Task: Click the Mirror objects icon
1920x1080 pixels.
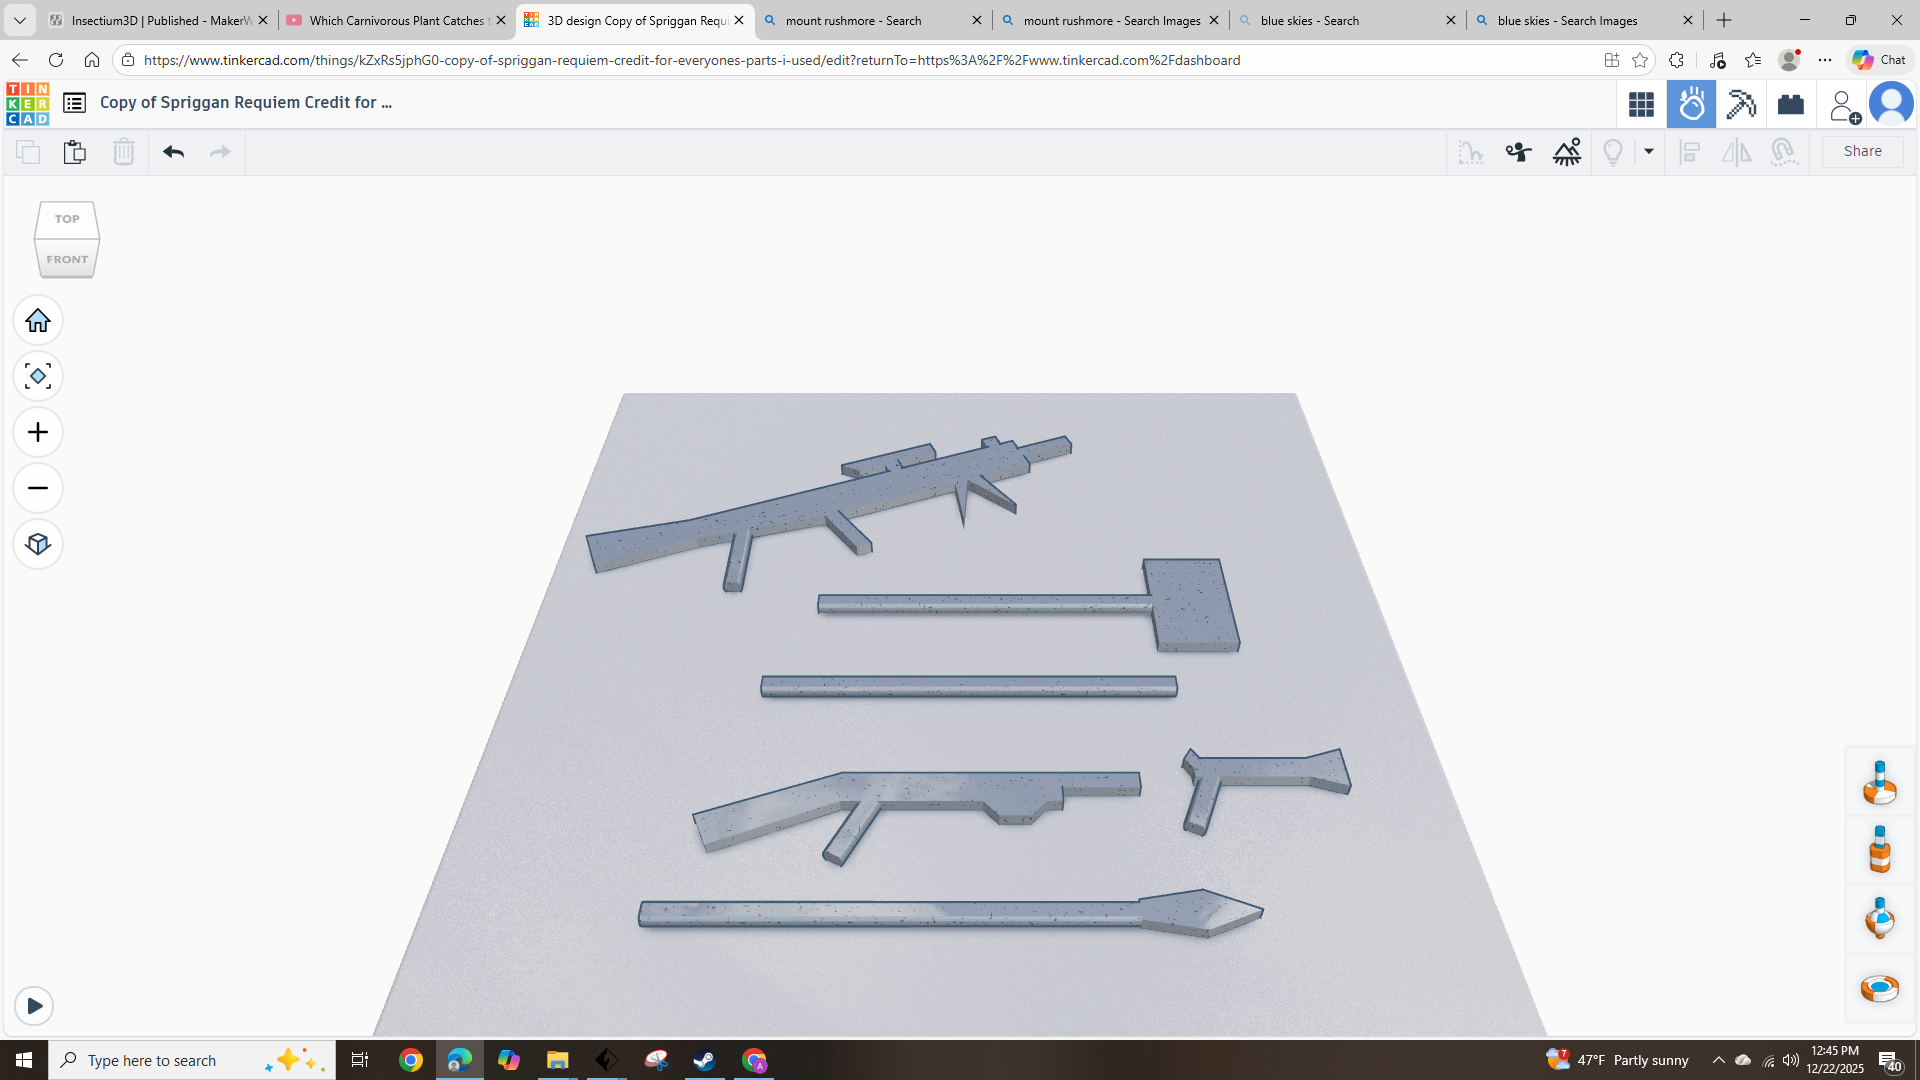Action: [x=1737, y=152]
